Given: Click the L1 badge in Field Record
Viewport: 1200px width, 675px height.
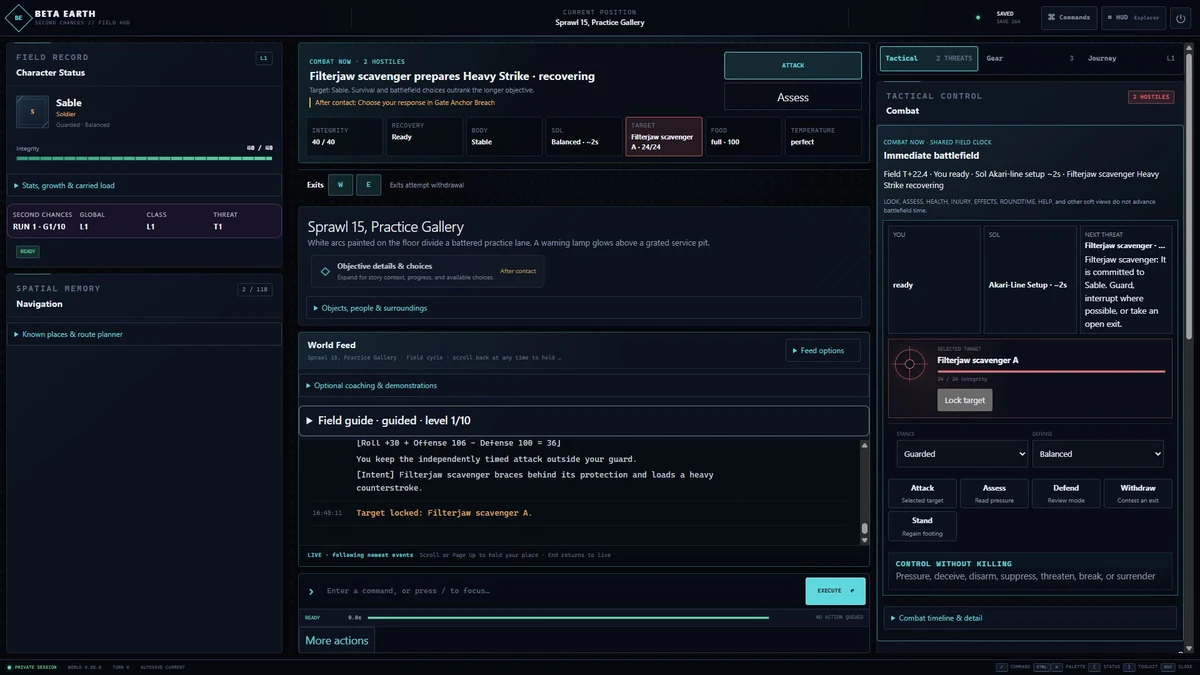Looking at the screenshot, I should (264, 58).
